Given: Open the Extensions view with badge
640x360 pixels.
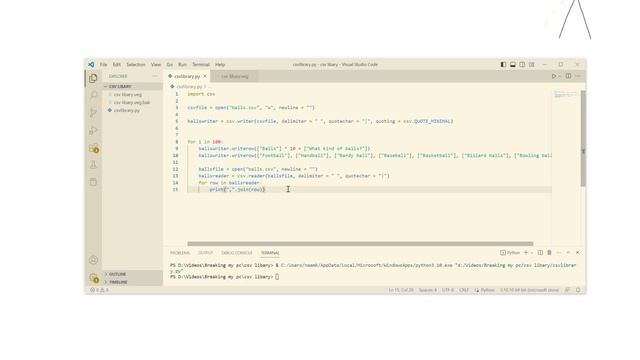Looking at the screenshot, I should click(x=94, y=148).
